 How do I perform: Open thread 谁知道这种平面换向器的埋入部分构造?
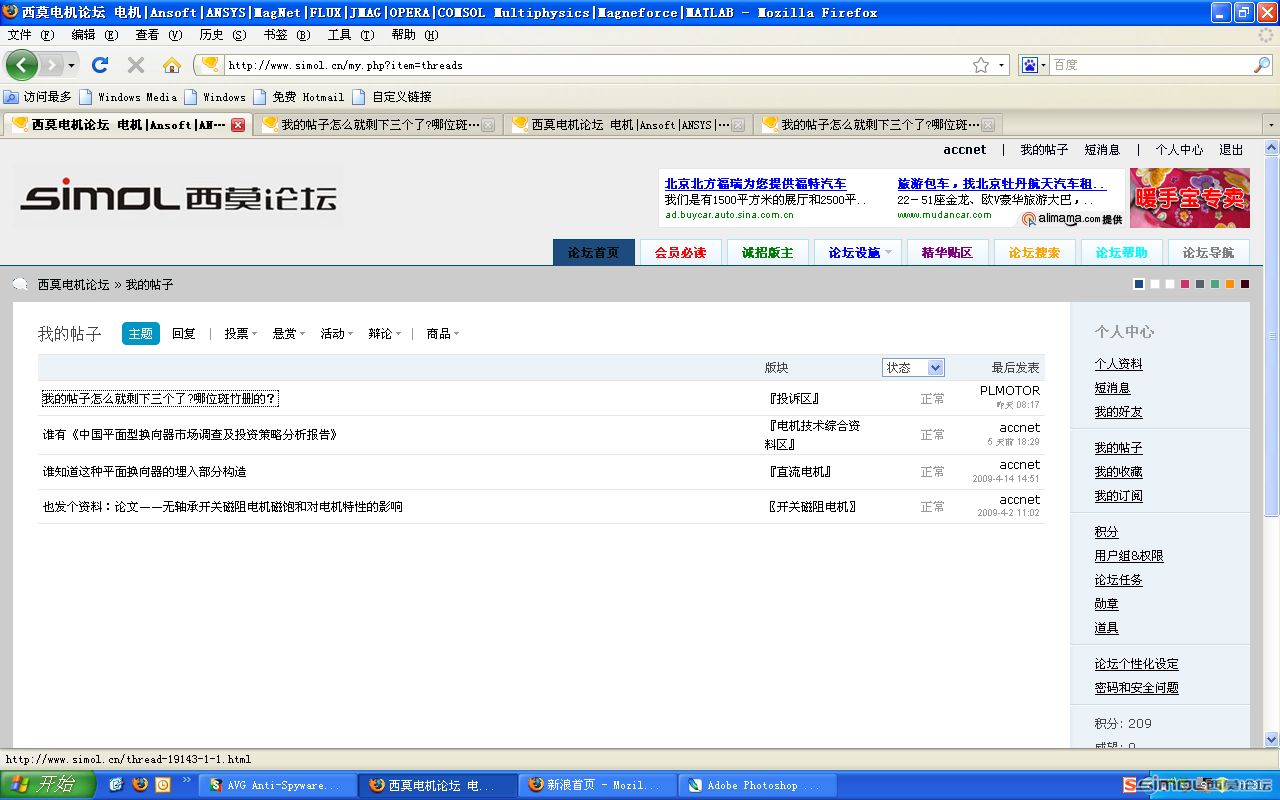tap(144, 472)
